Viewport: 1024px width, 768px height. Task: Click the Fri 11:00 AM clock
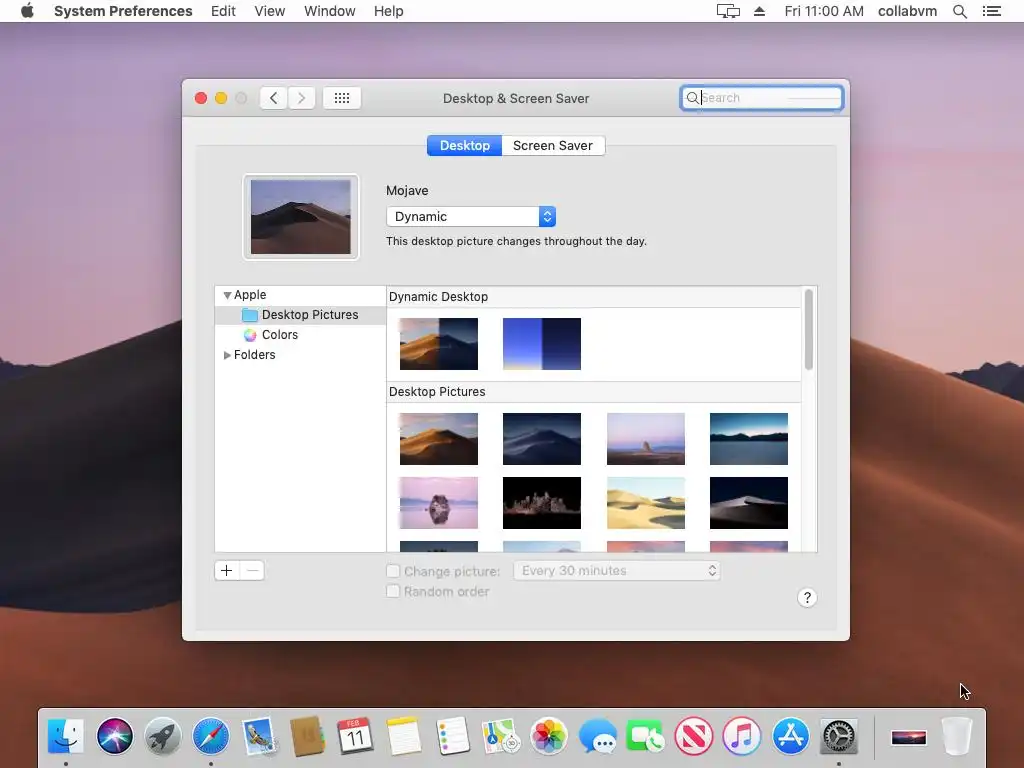824,11
